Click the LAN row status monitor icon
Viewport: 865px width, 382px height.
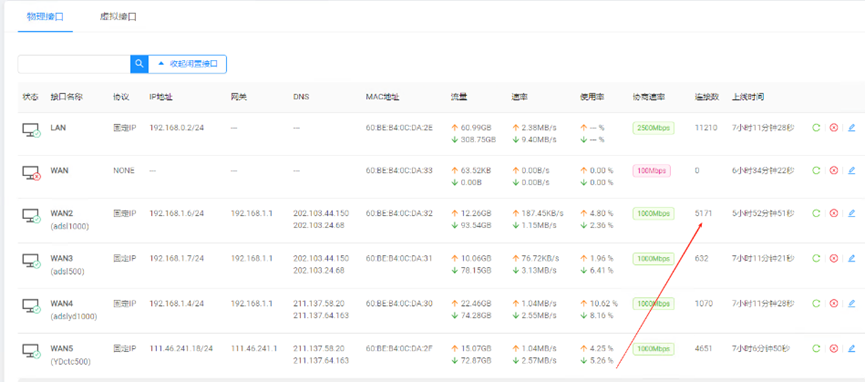31,130
